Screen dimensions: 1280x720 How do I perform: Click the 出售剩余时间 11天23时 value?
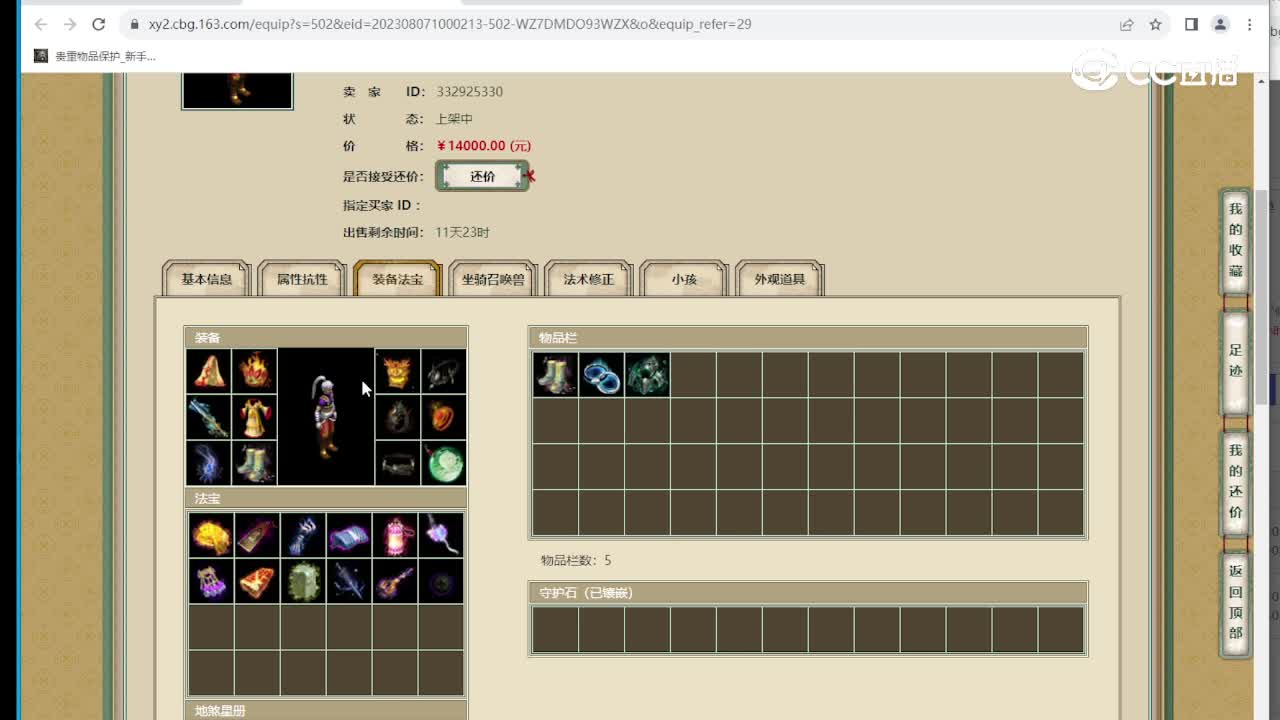click(x=462, y=233)
